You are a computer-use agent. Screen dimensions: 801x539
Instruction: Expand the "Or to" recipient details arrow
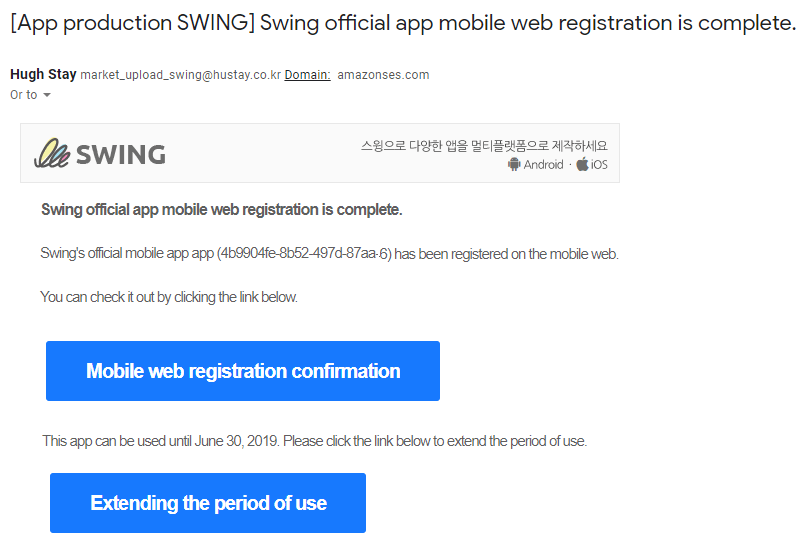pos(47,95)
